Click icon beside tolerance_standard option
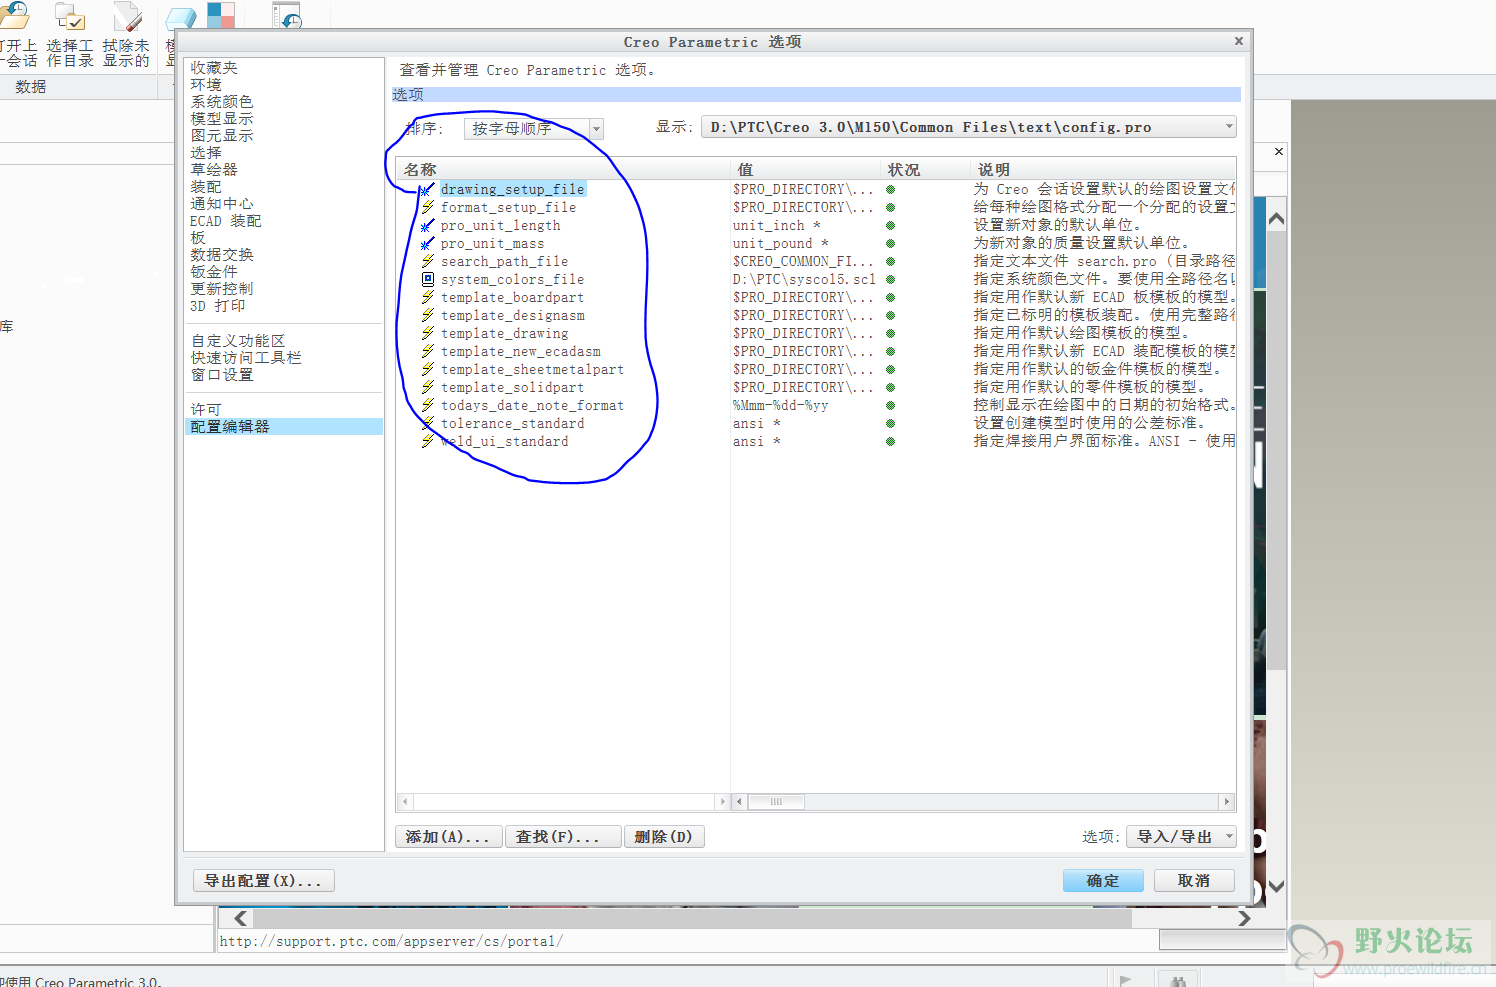 pyautogui.click(x=427, y=423)
